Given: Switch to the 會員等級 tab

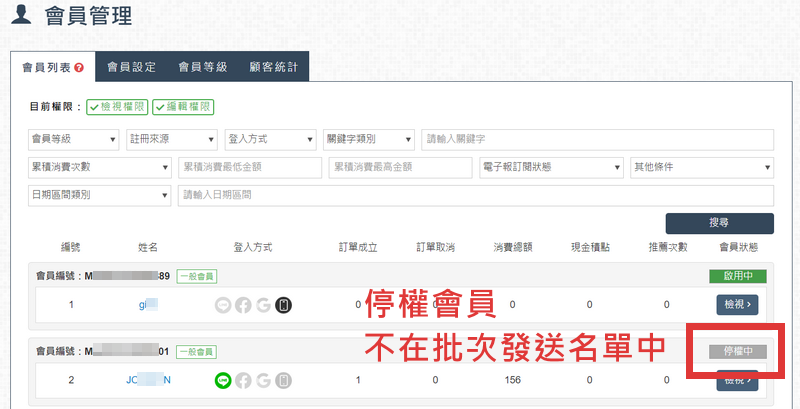Looking at the screenshot, I should click(203, 67).
